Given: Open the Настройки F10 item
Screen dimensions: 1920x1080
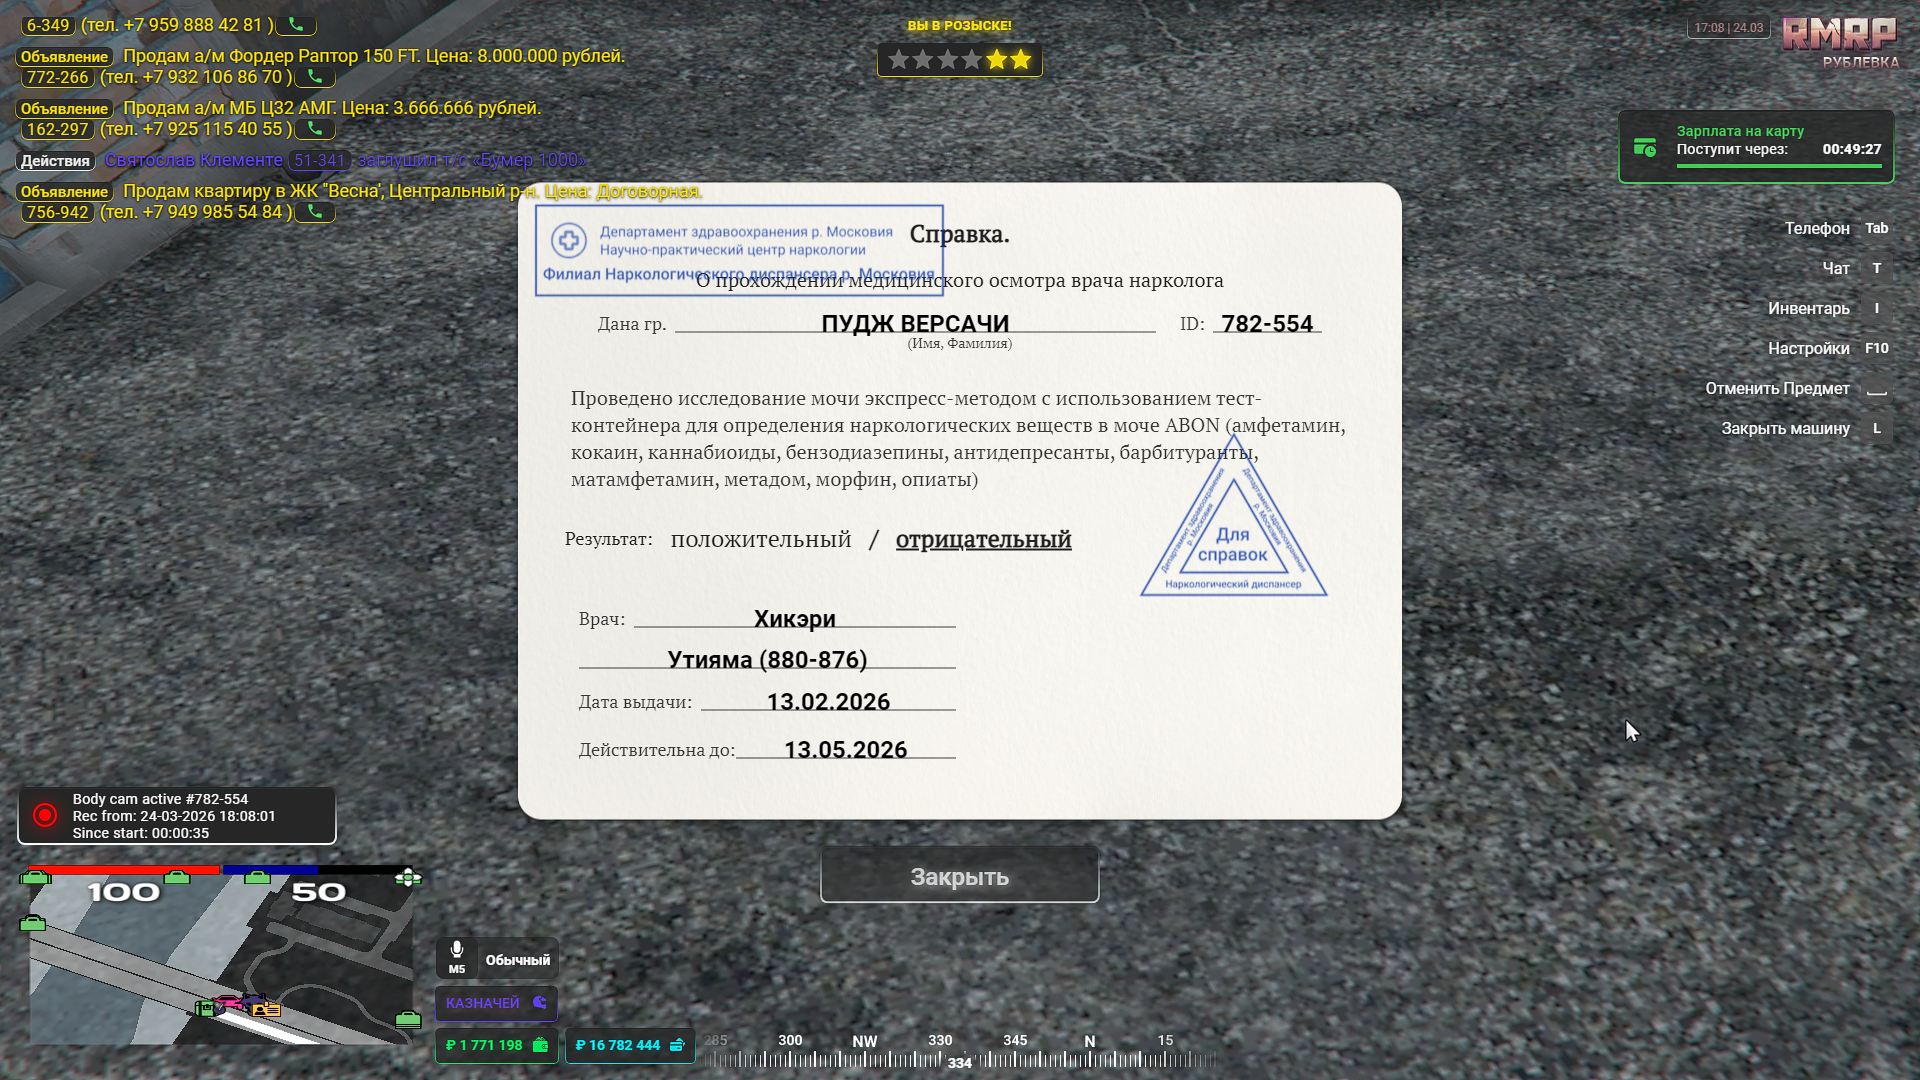Looking at the screenshot, I should [1808, 348].
